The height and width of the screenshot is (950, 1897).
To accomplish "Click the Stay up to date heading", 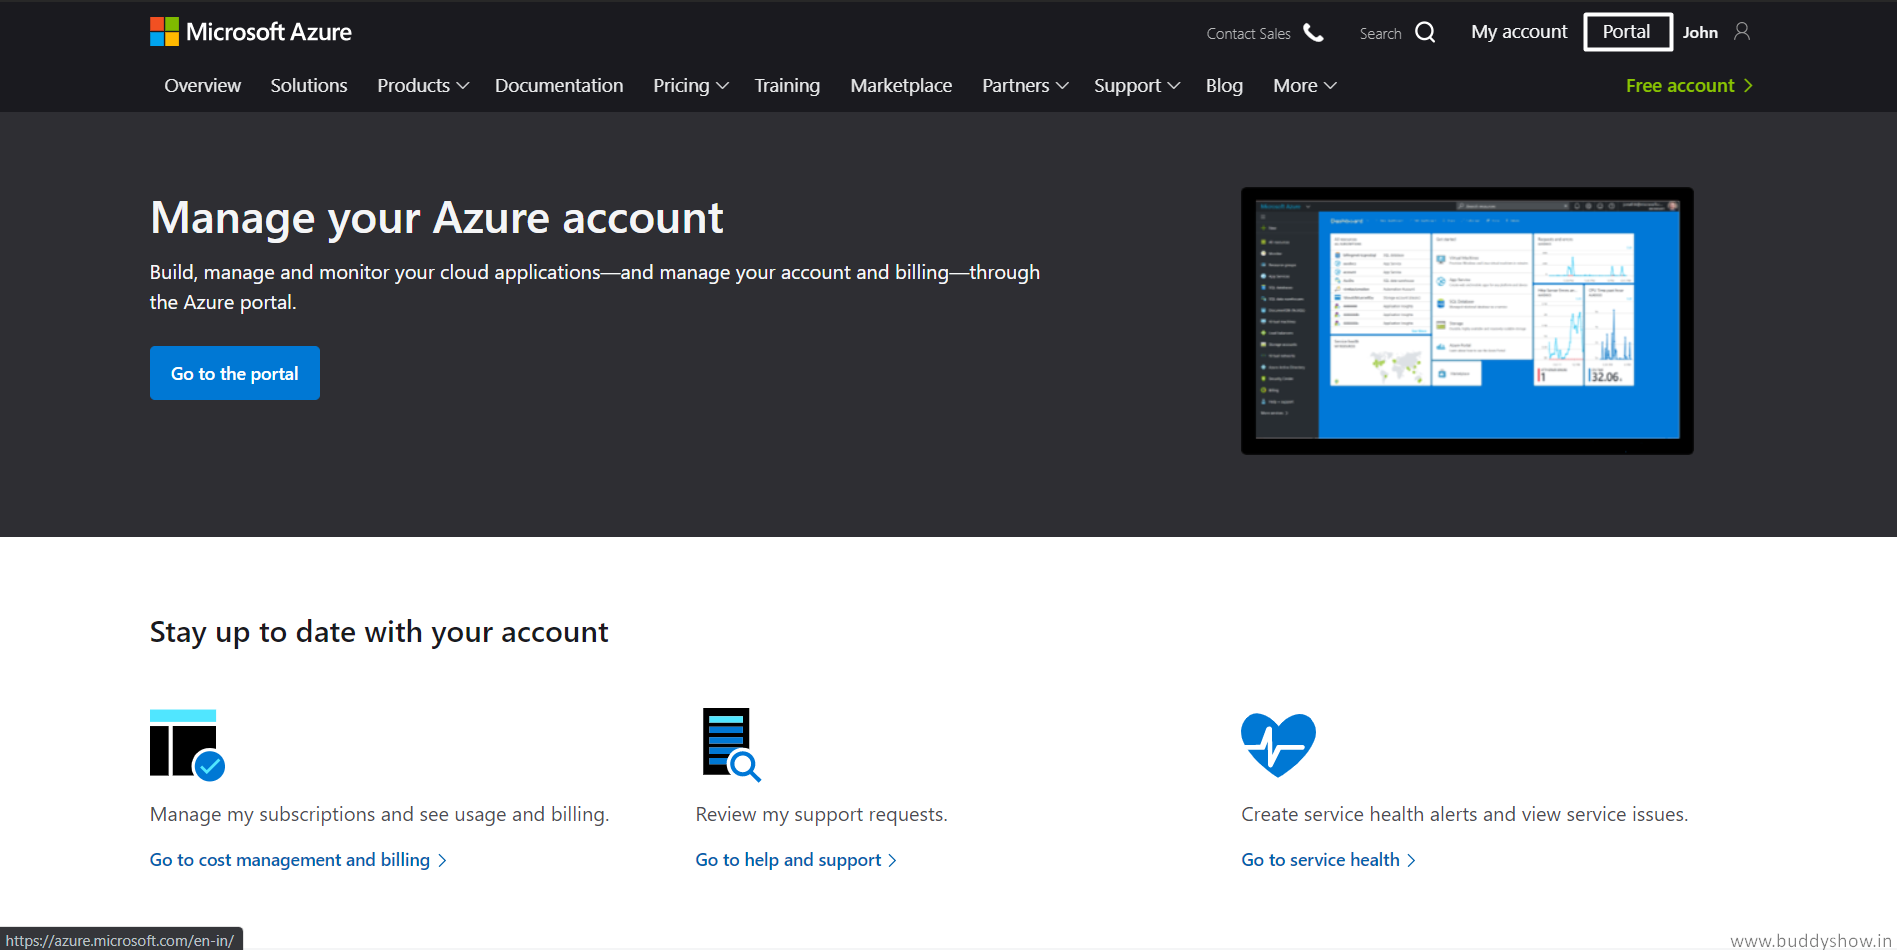I will pos(379,632).
